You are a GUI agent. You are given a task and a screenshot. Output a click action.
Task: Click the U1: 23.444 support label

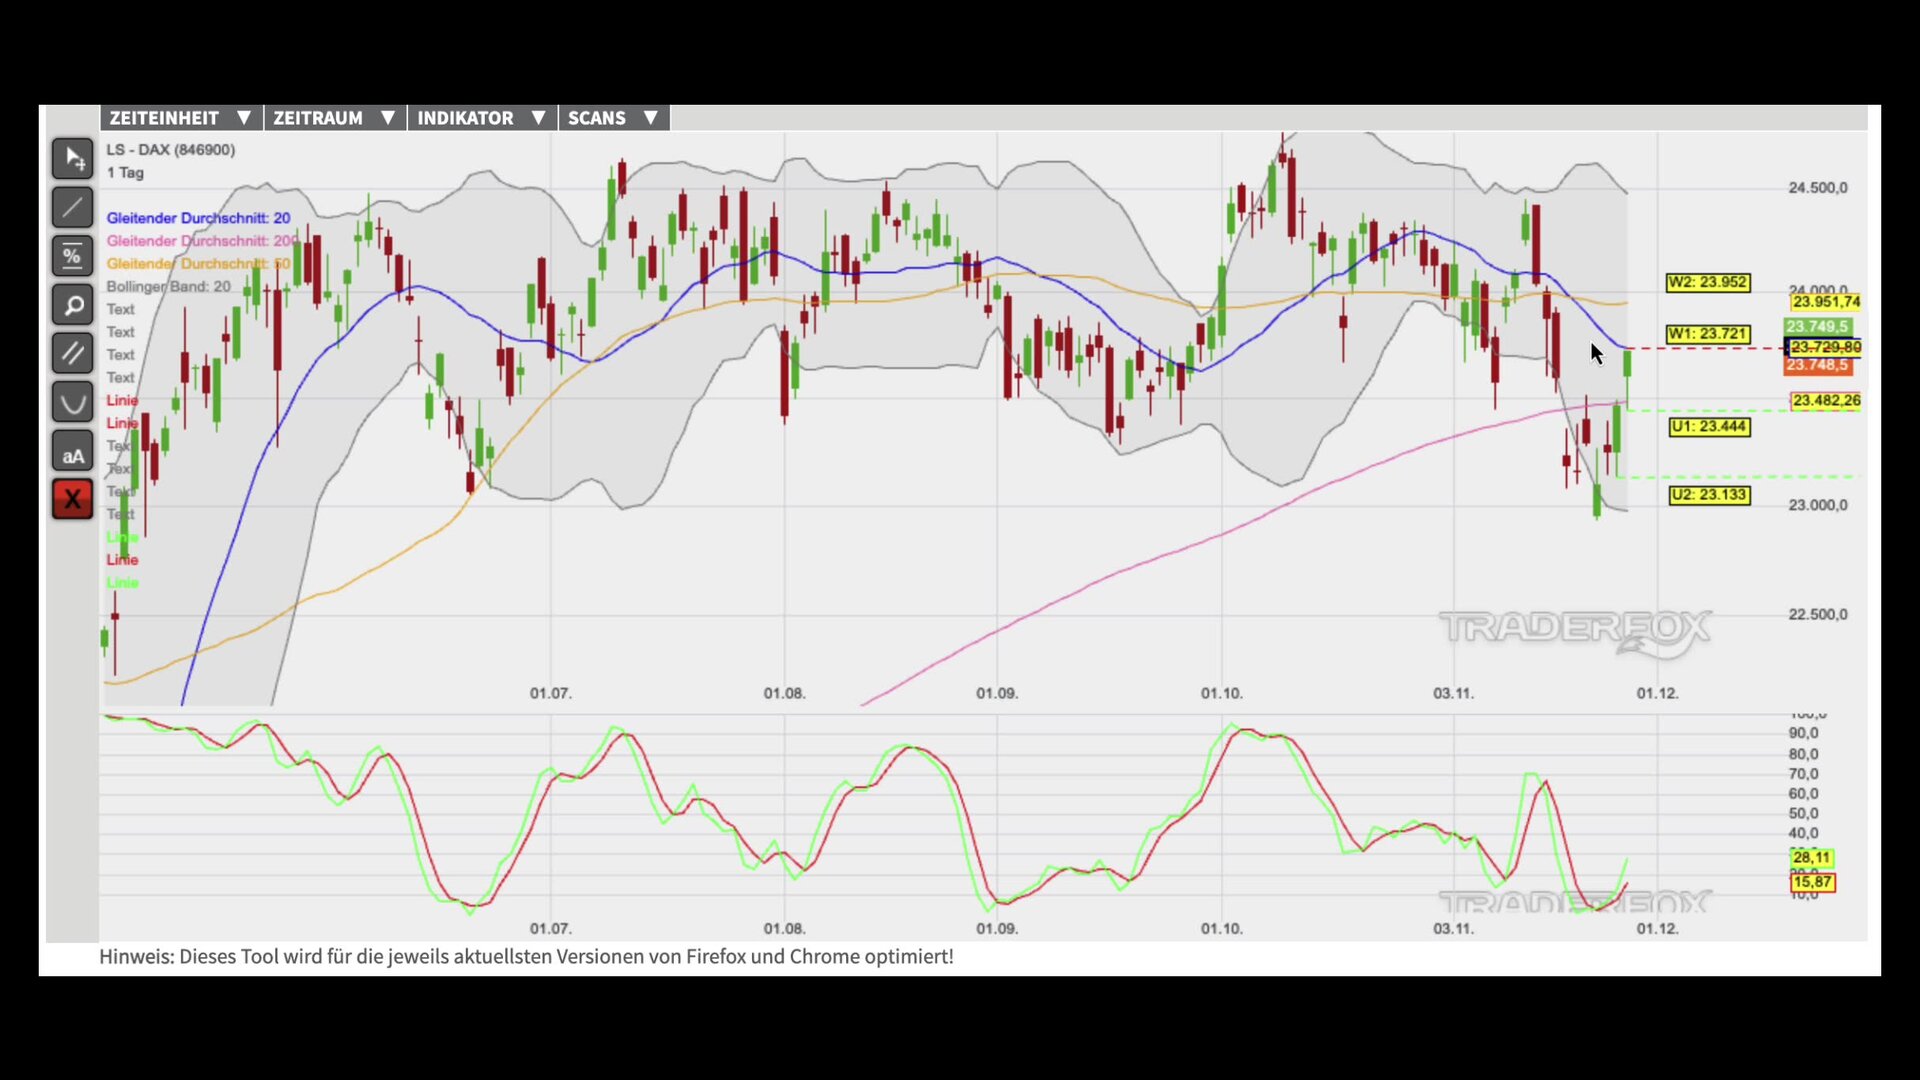pos(1709,427)
